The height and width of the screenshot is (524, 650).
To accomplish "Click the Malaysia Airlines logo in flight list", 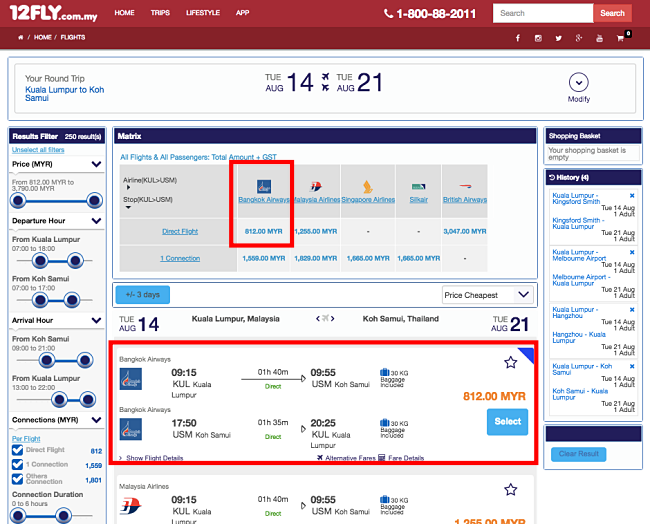I will coord(131,506).
